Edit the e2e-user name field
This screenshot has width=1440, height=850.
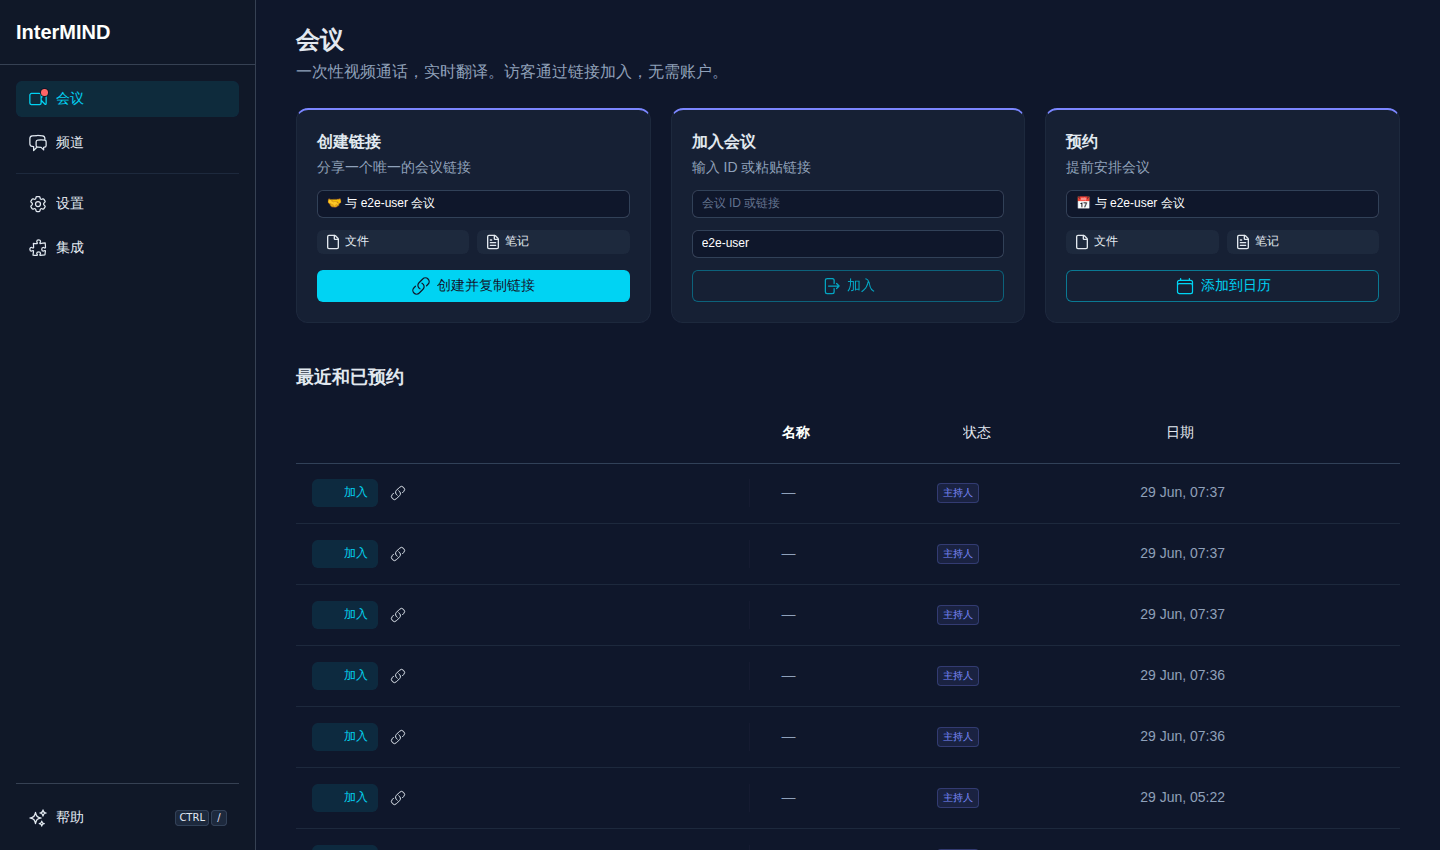point(848,244)
